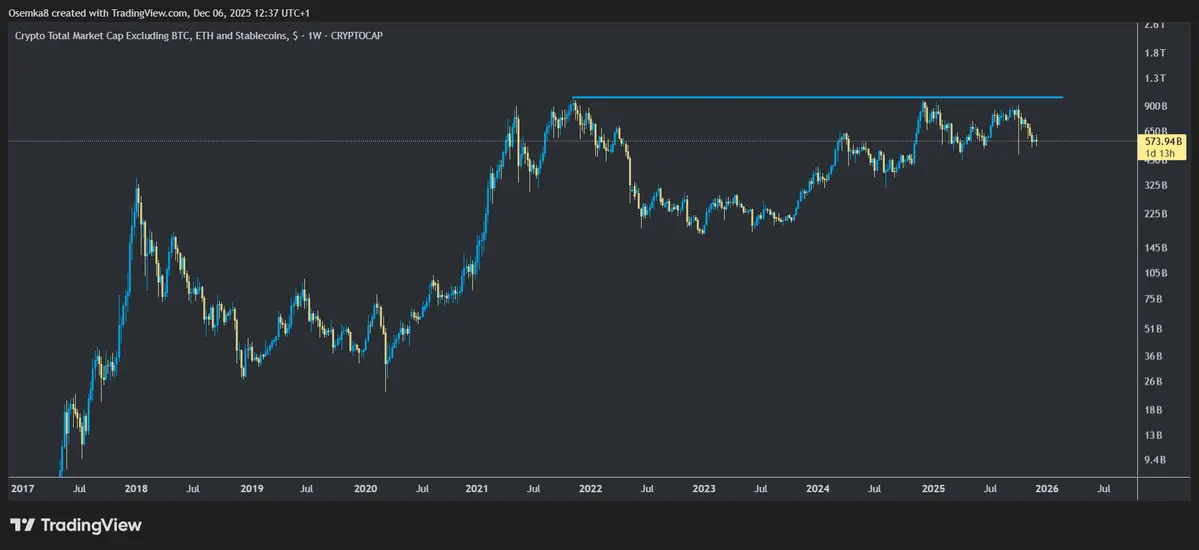Image resolution: width=1199 pixels, height=550 pixels.
Task: Click the 'Osemka8 created with TradingView.com' header text
Action: (x=96, y=13)
